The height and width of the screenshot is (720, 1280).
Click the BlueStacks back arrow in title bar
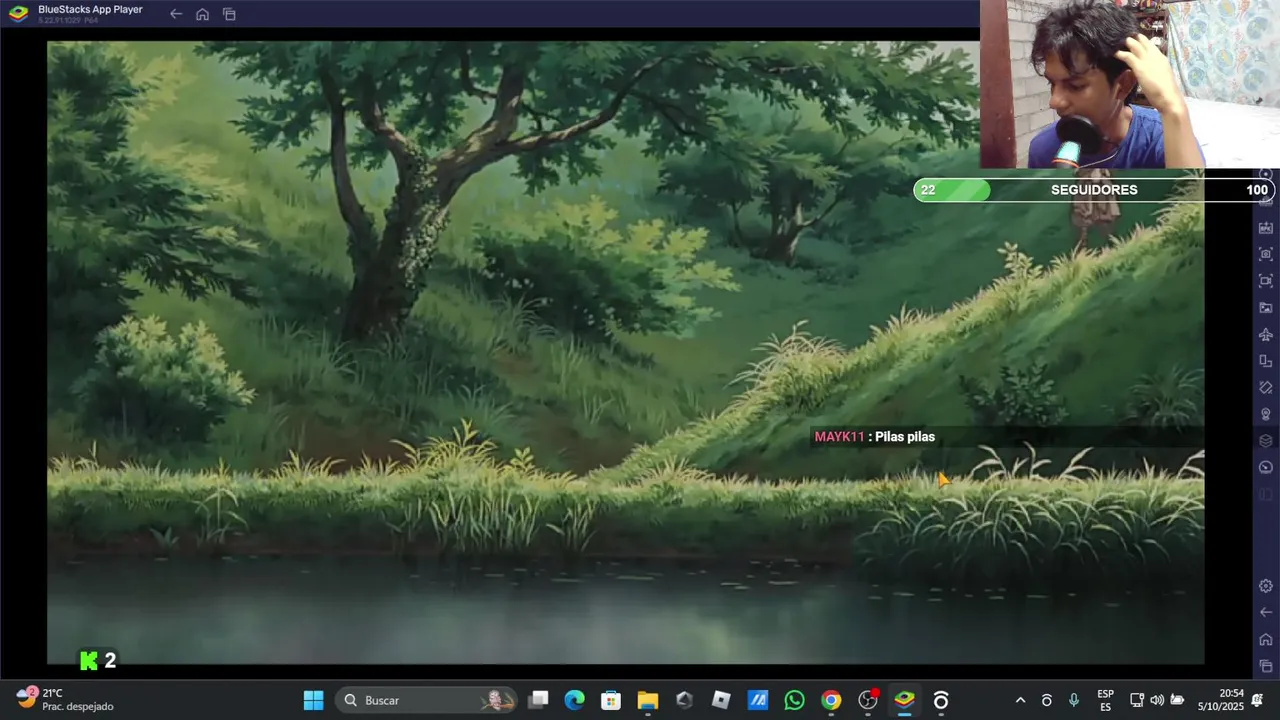[176, 14]
